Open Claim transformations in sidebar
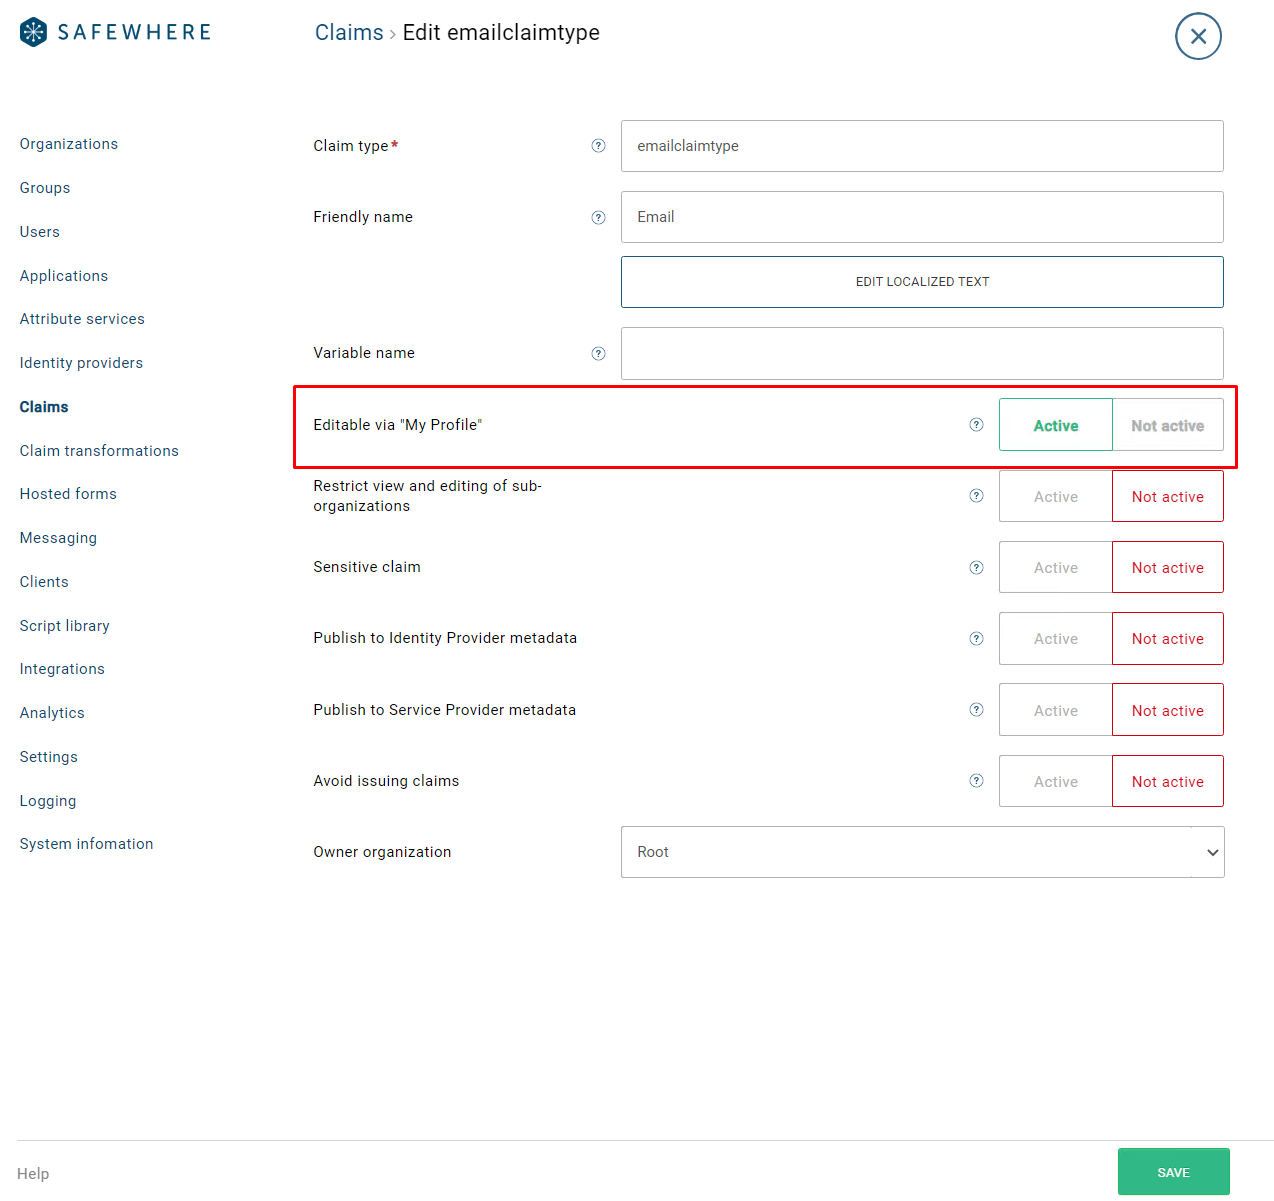Screen dimensions: 1274x1201 pos(99,451)
